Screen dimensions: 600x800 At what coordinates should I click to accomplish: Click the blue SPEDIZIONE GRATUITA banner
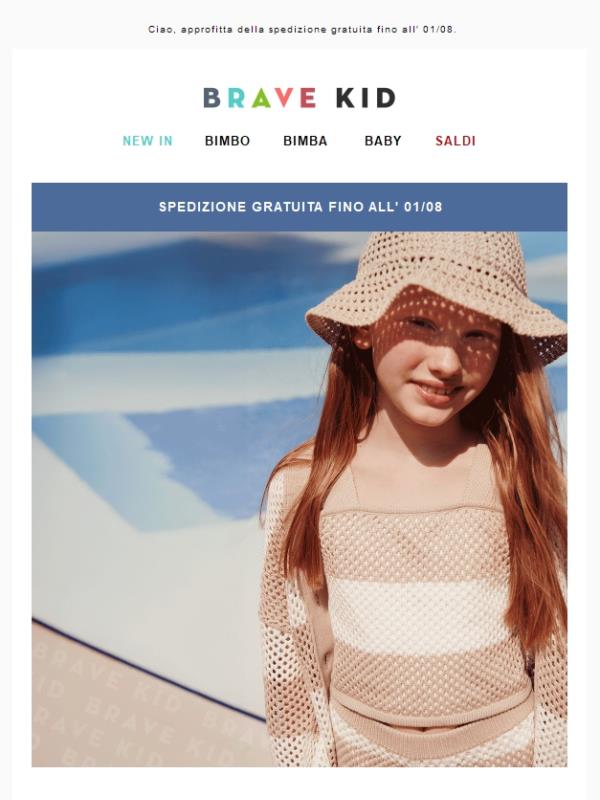point(299,207)
